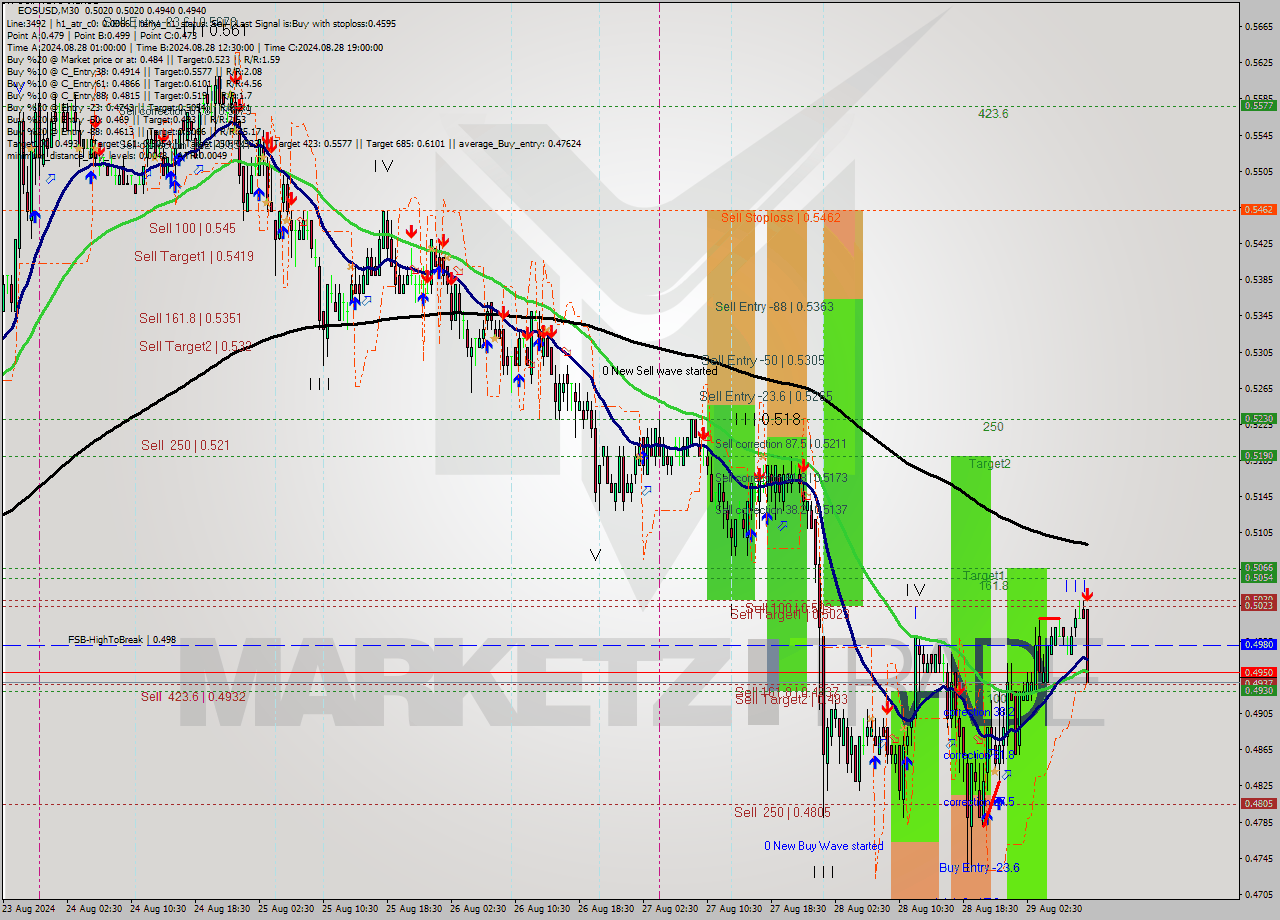Viewport: 1280px width, 920px height.
Task: Click the '0 New Sell wave started' annotation
Action: 659,371
